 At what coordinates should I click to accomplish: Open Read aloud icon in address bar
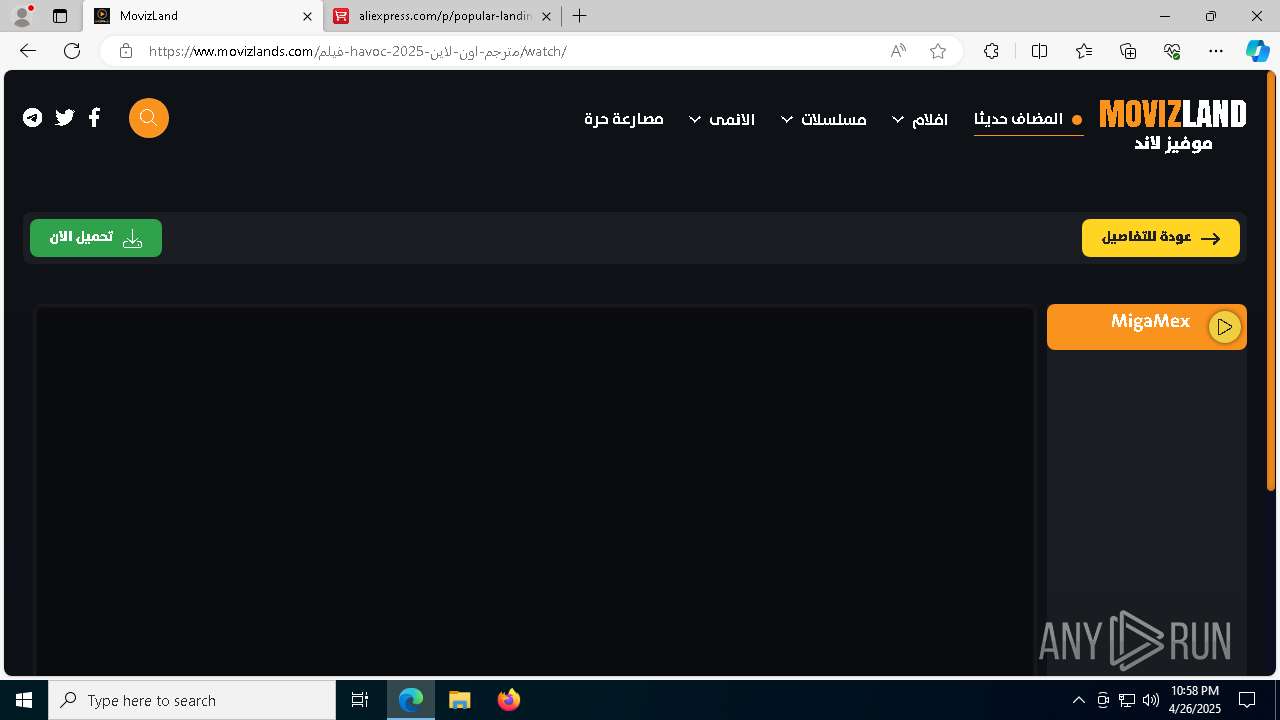point(898,51)
